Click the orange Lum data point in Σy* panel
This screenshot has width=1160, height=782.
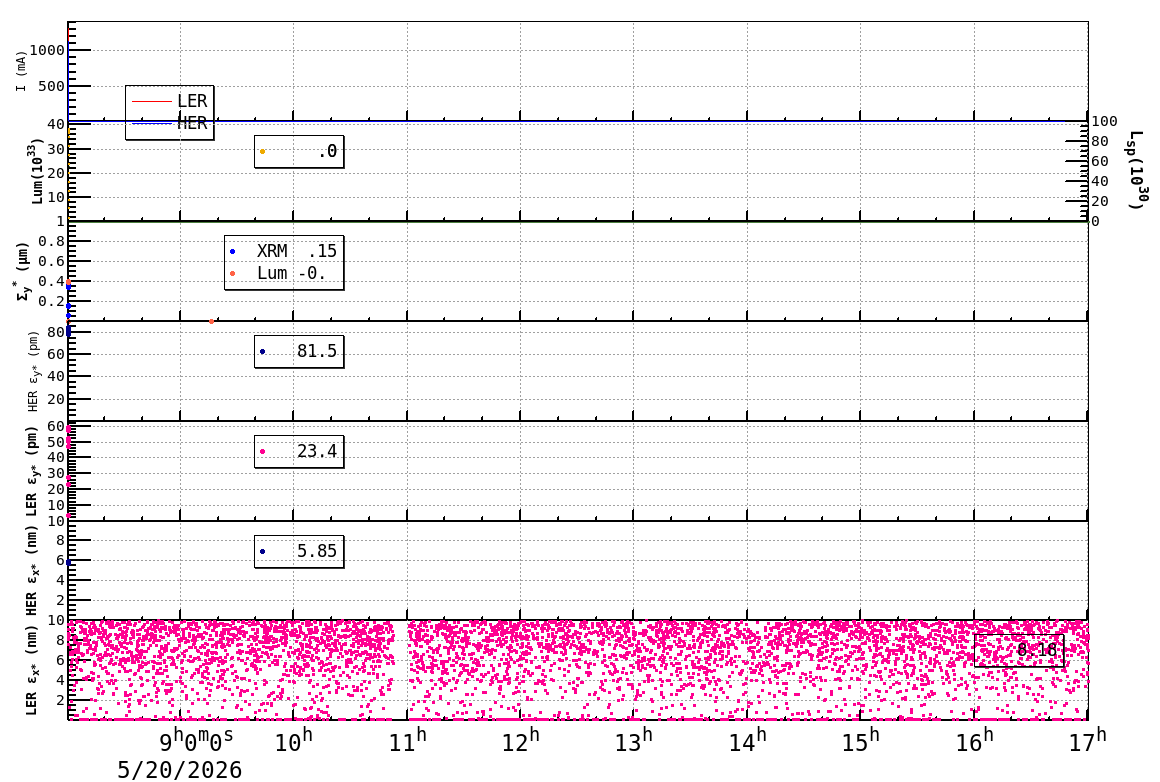212,321
